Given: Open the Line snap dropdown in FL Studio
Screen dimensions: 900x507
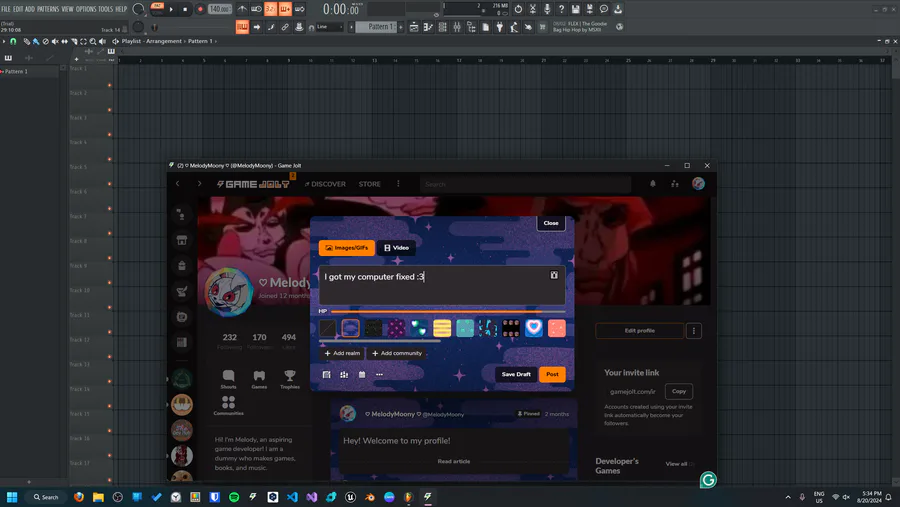Looking at the screenshot, I should (x=329, y=27).
